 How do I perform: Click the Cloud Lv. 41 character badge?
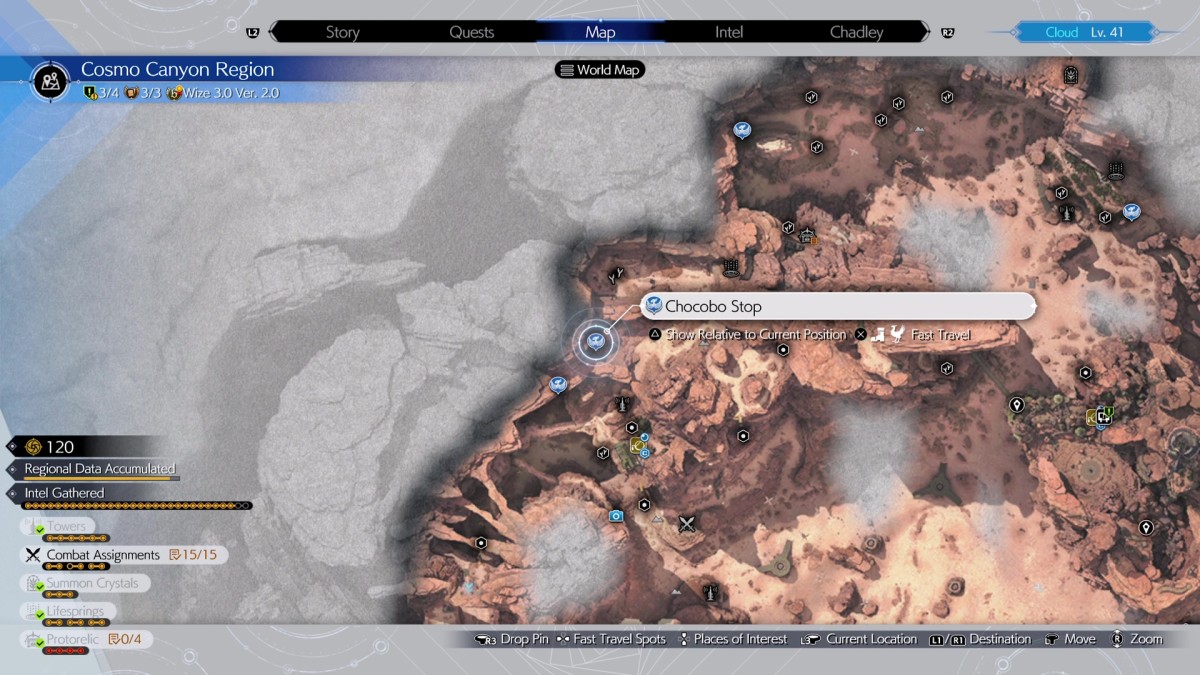(1084, 32)
